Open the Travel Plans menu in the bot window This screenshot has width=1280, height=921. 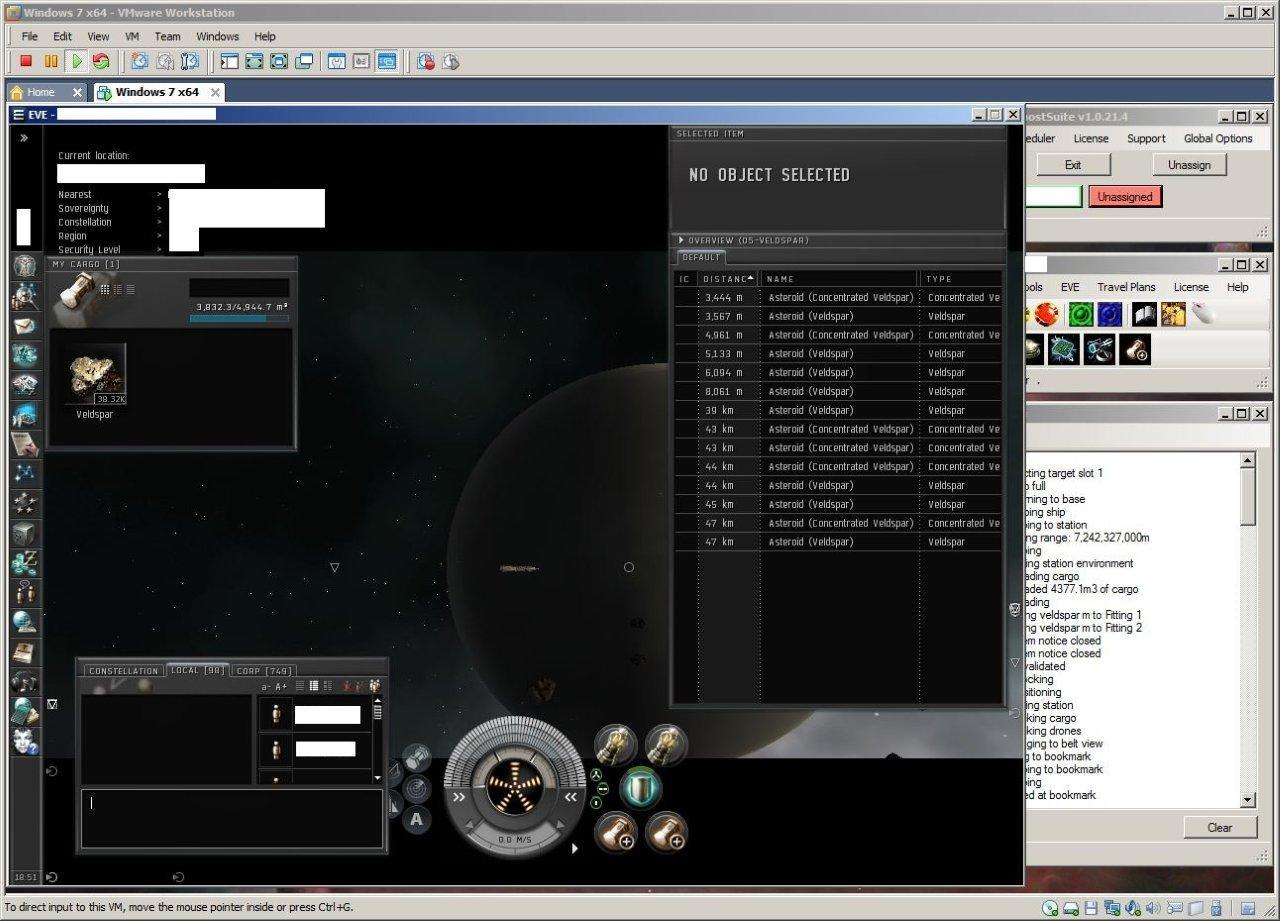pyautogui.click(x=1126, y=287)
